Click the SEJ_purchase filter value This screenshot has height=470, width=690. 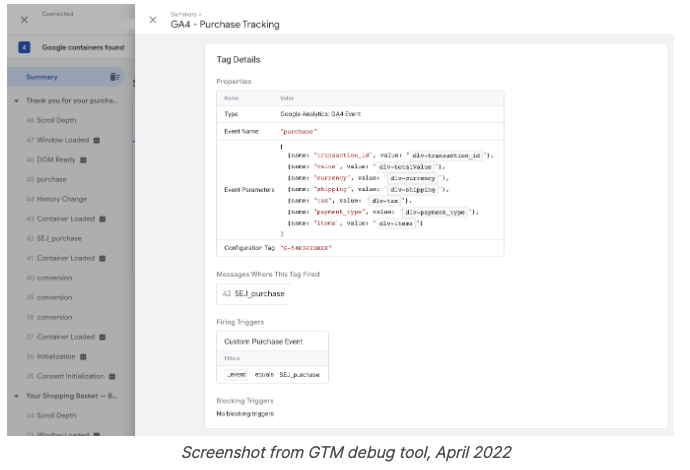pos(299,375)
